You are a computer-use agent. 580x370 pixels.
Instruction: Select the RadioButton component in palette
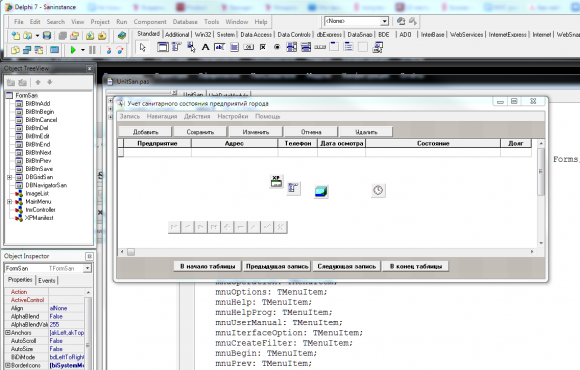click(277, 47)
